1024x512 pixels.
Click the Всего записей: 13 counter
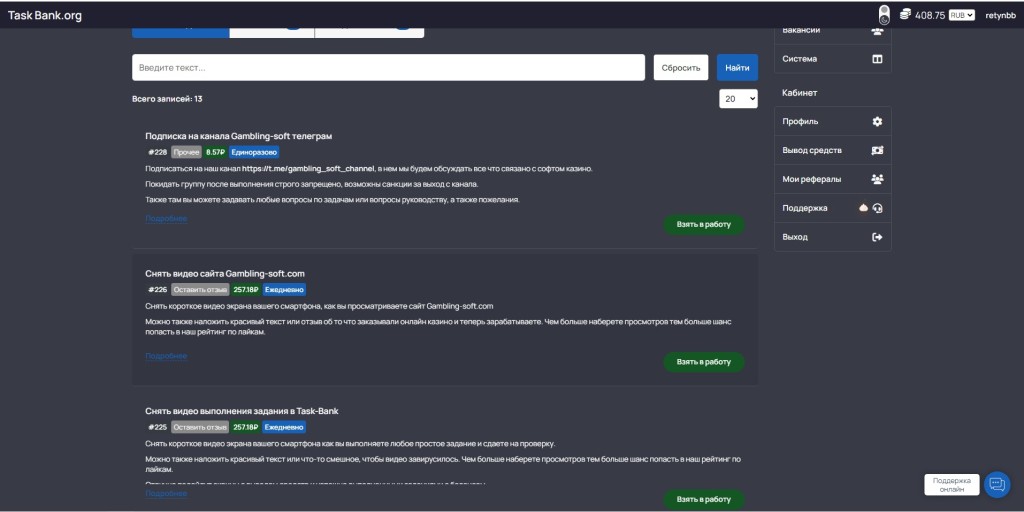click(x=167, y=99)
